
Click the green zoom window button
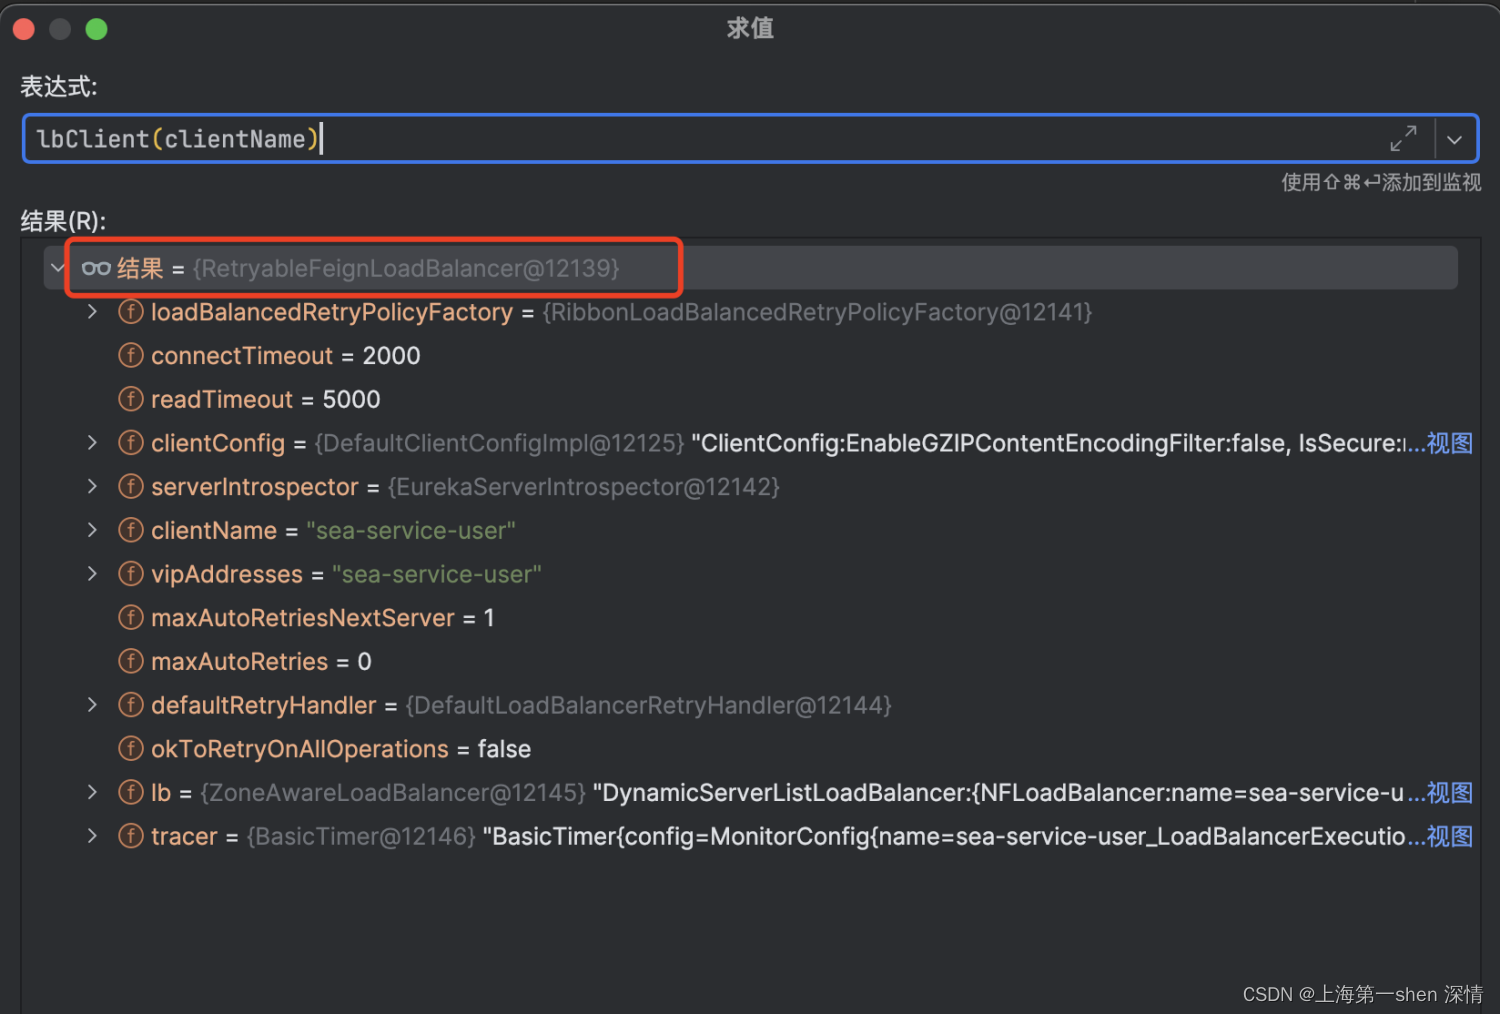tap(96, 29)
